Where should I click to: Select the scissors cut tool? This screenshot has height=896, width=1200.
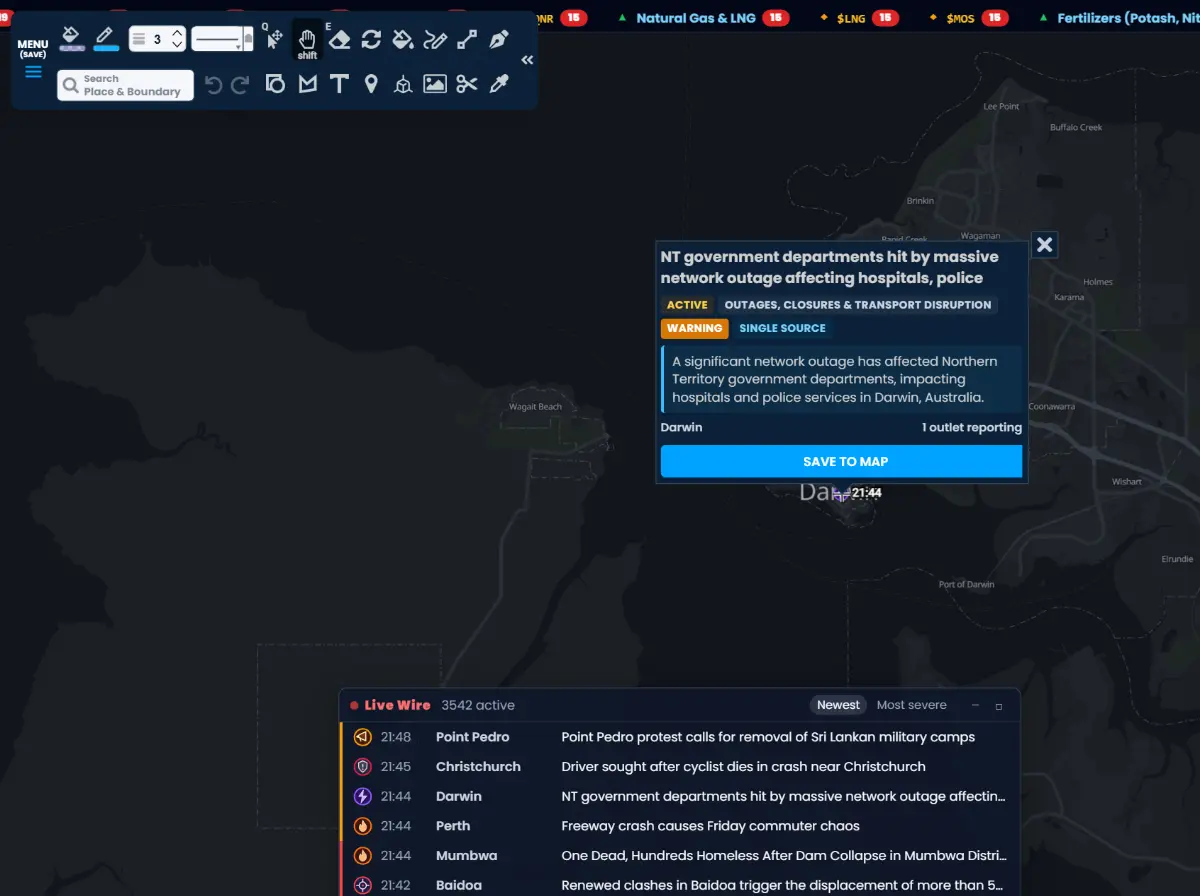(467, 84)
